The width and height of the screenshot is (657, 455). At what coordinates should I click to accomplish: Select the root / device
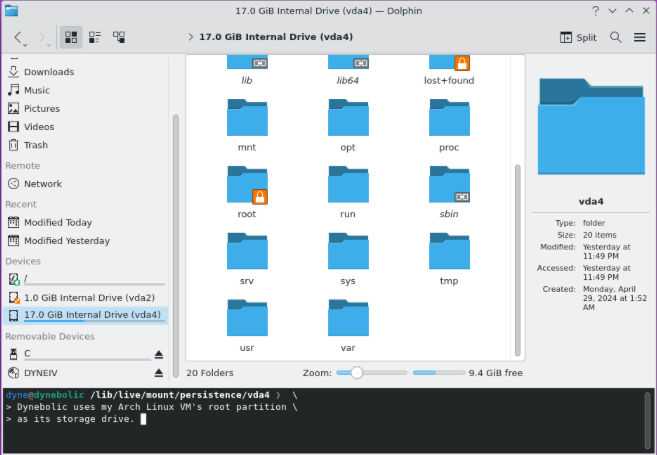tap(86, 279)
